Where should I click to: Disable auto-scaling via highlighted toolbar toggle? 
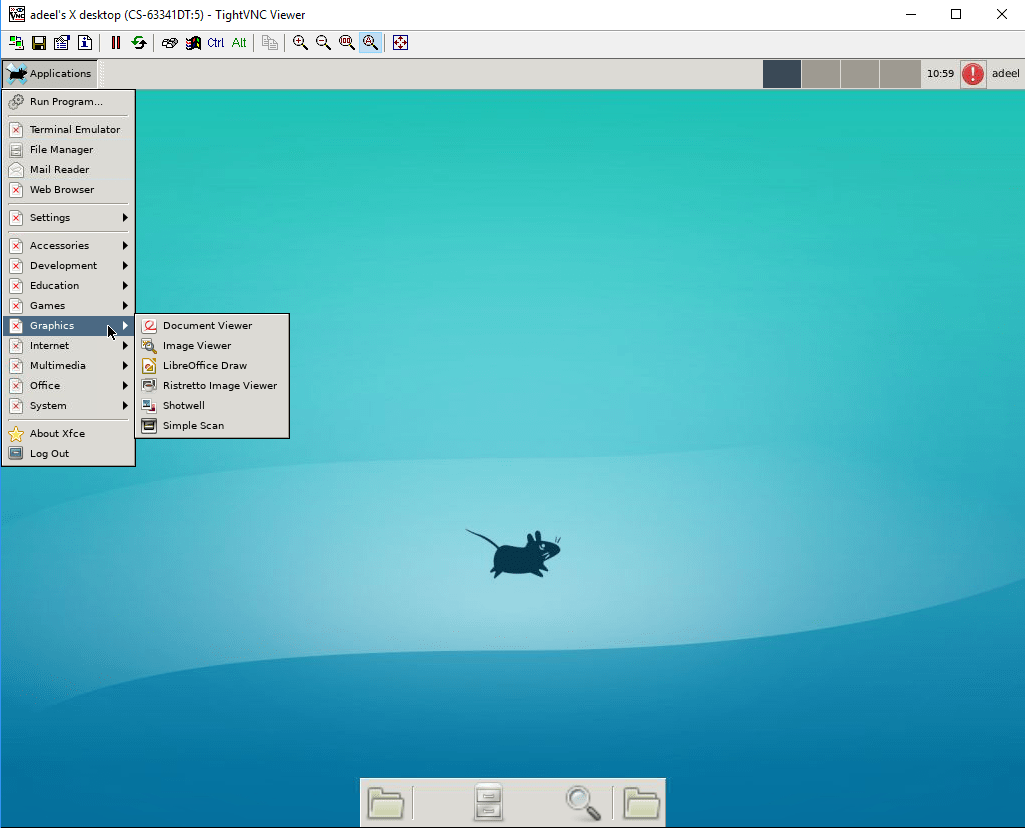(x=370, y=43)
